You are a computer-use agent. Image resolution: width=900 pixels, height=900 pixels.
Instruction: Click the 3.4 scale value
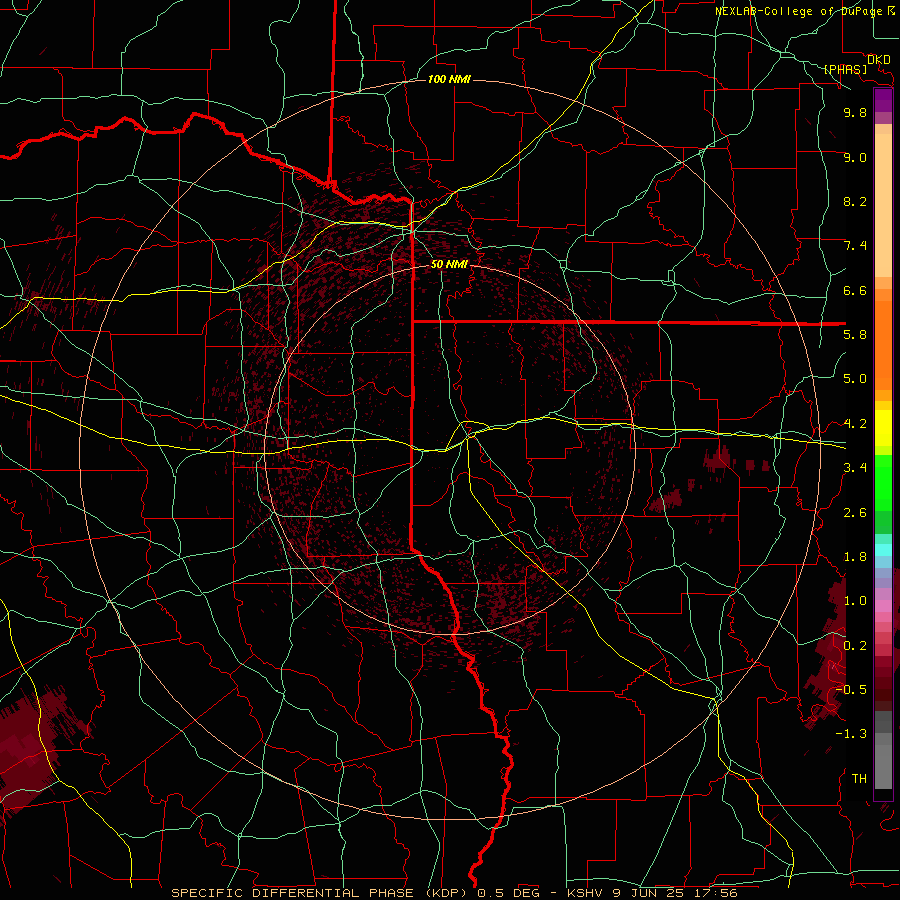pyautogui.click(x=855, y=467)
